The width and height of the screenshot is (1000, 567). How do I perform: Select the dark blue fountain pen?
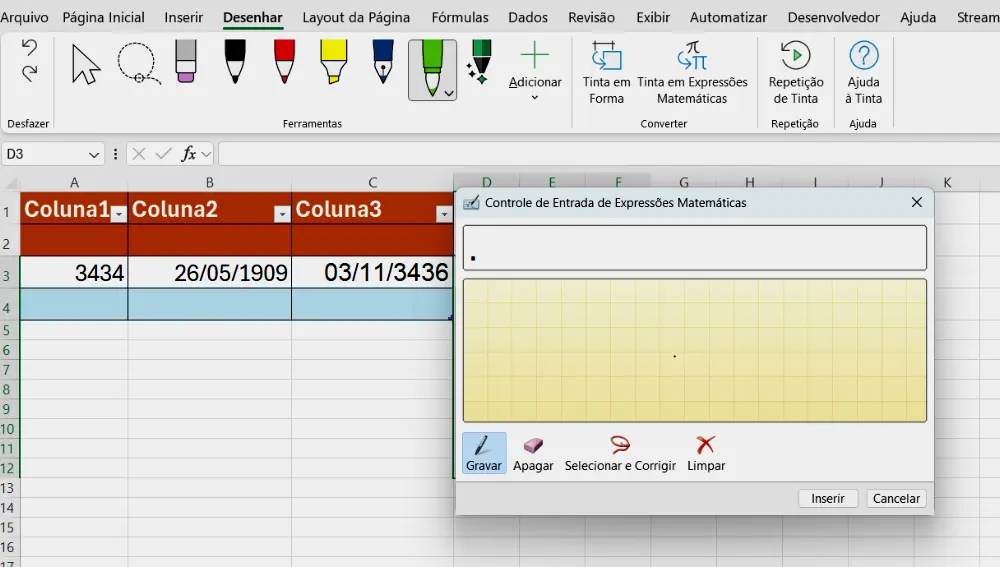click(383, 61)
